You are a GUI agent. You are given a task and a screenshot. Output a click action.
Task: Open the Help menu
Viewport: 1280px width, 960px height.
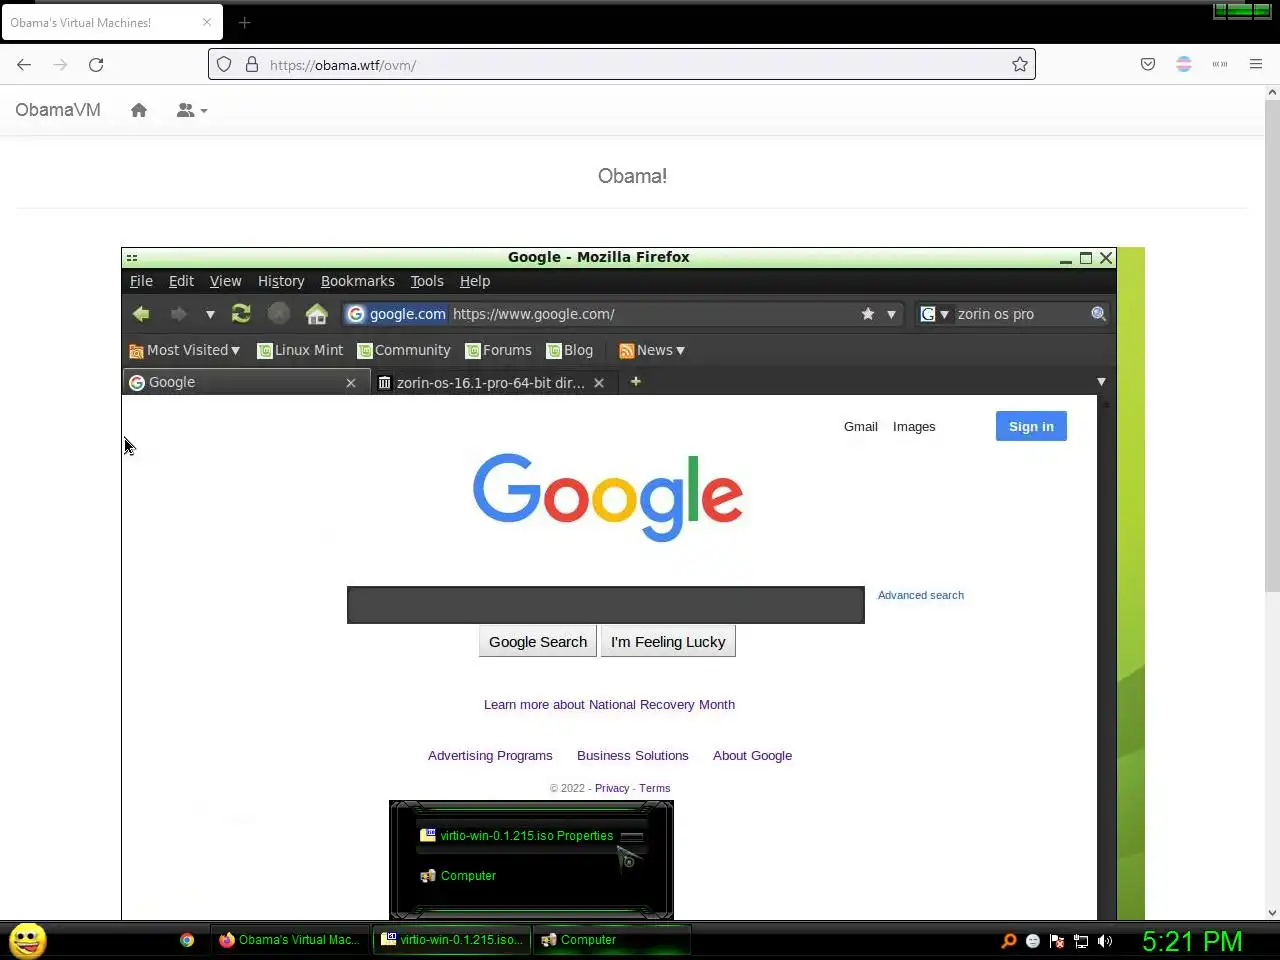(x=475, y=281)
